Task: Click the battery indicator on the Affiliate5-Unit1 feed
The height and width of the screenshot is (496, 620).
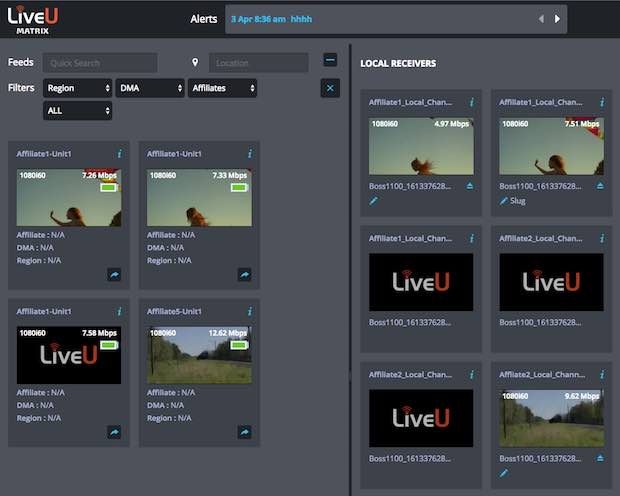Action: click(239, 345)
